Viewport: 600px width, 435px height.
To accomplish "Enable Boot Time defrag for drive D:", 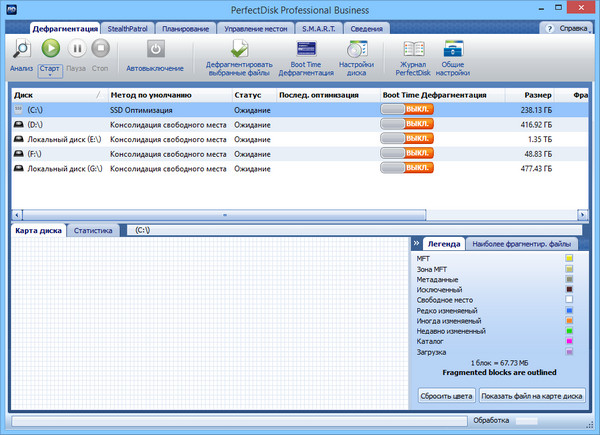I will pos(407,125).
